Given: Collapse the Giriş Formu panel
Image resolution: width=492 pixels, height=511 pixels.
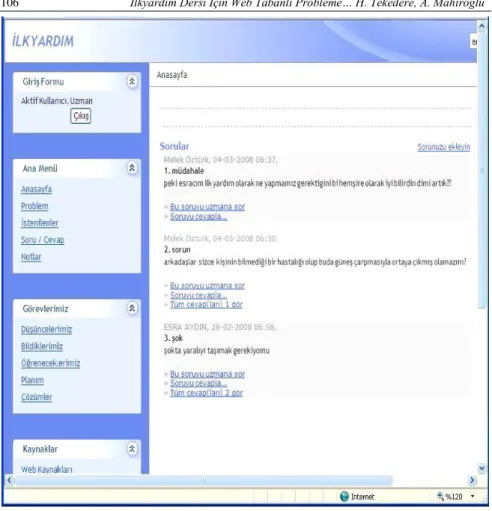Looking at the screenshot, I should 132,81.
